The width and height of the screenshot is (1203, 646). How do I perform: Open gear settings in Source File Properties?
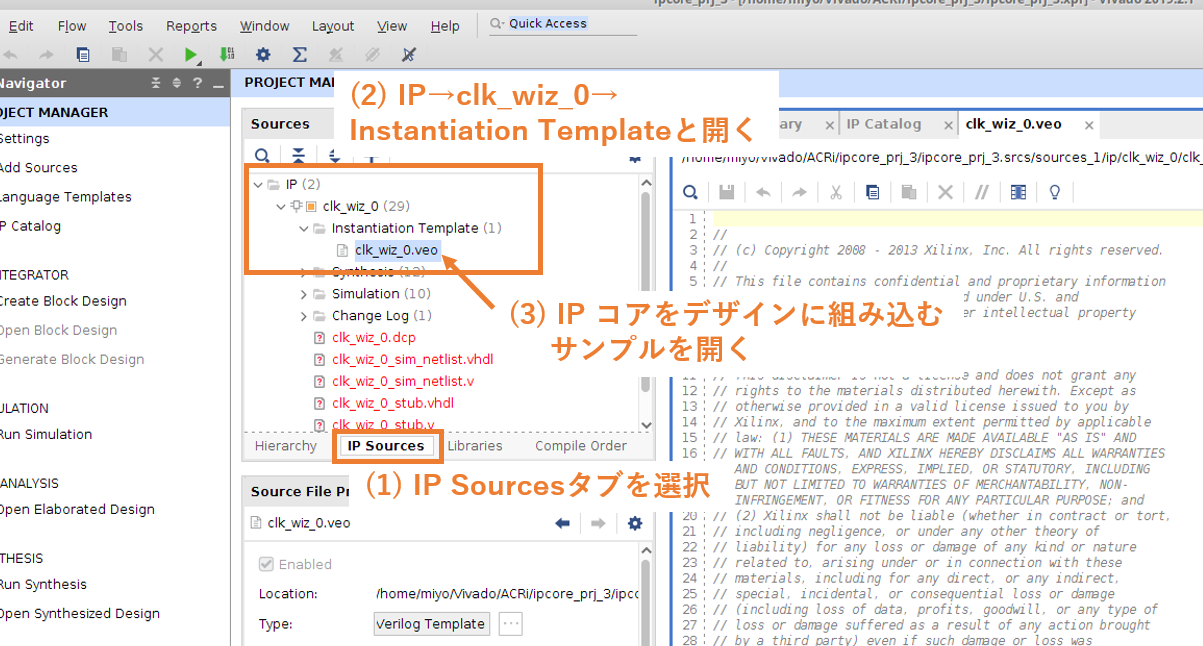click(x=634, y=523)
